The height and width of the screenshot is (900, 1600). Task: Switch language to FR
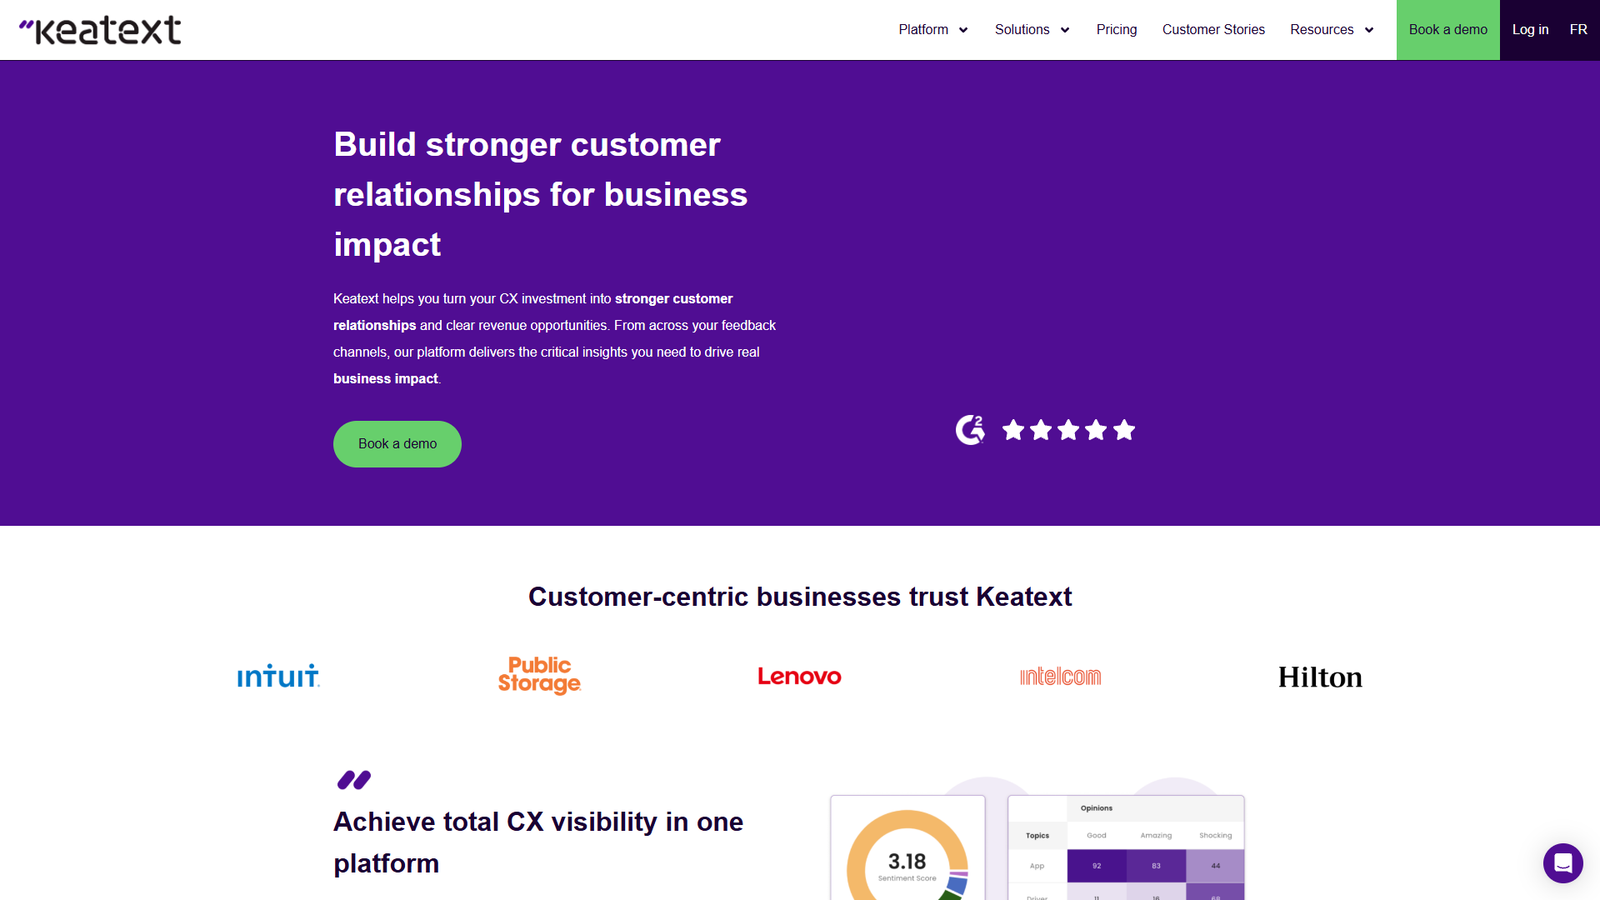click(1578, 29)
